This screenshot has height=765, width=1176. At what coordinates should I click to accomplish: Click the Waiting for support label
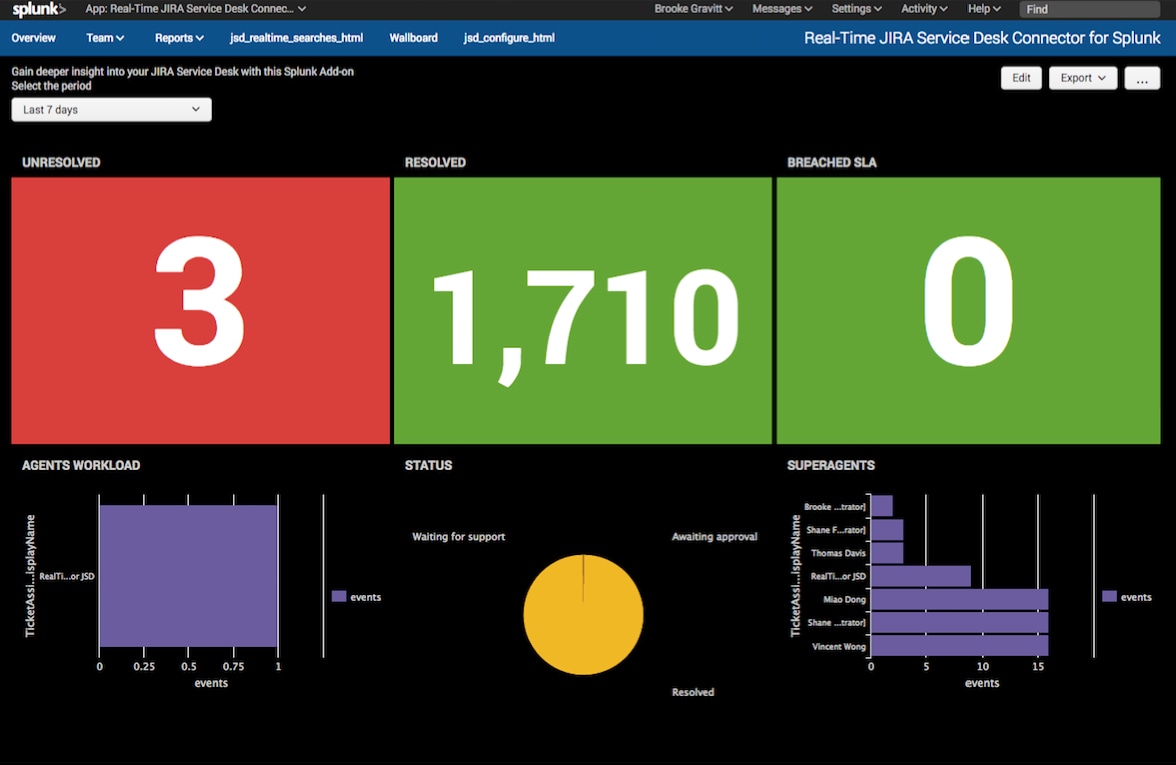click(458, 536)
